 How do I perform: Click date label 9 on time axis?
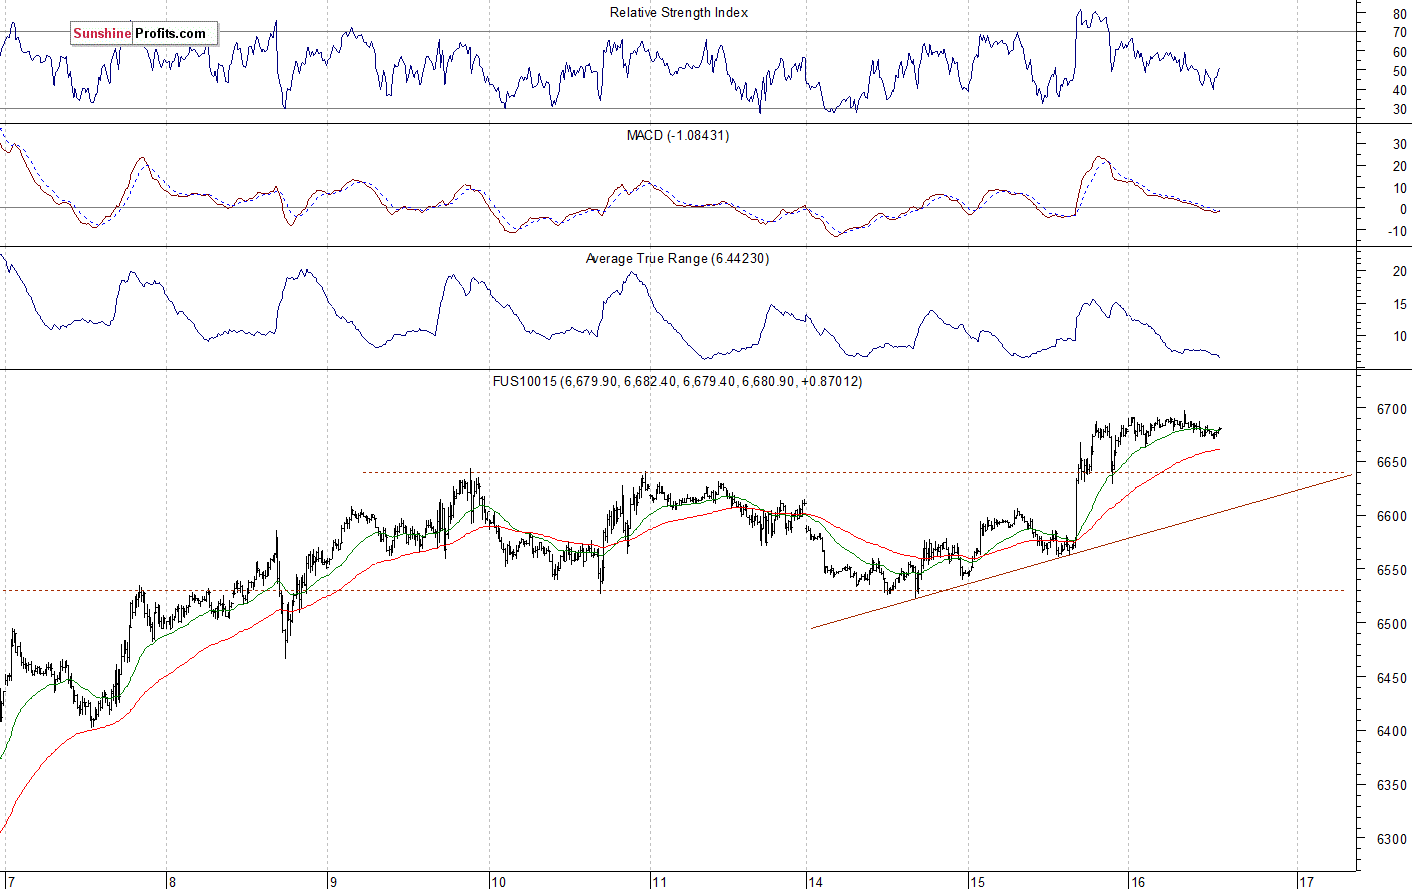tap(333, 882)
